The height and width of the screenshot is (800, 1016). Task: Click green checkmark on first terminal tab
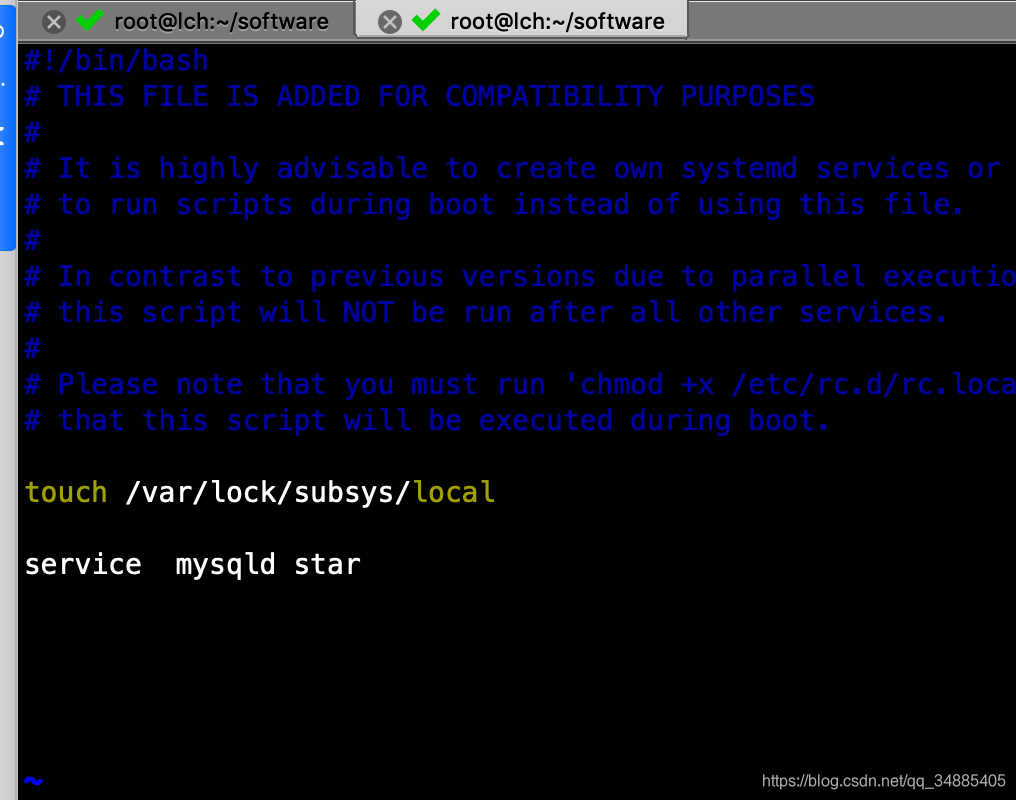click(90, 20)
